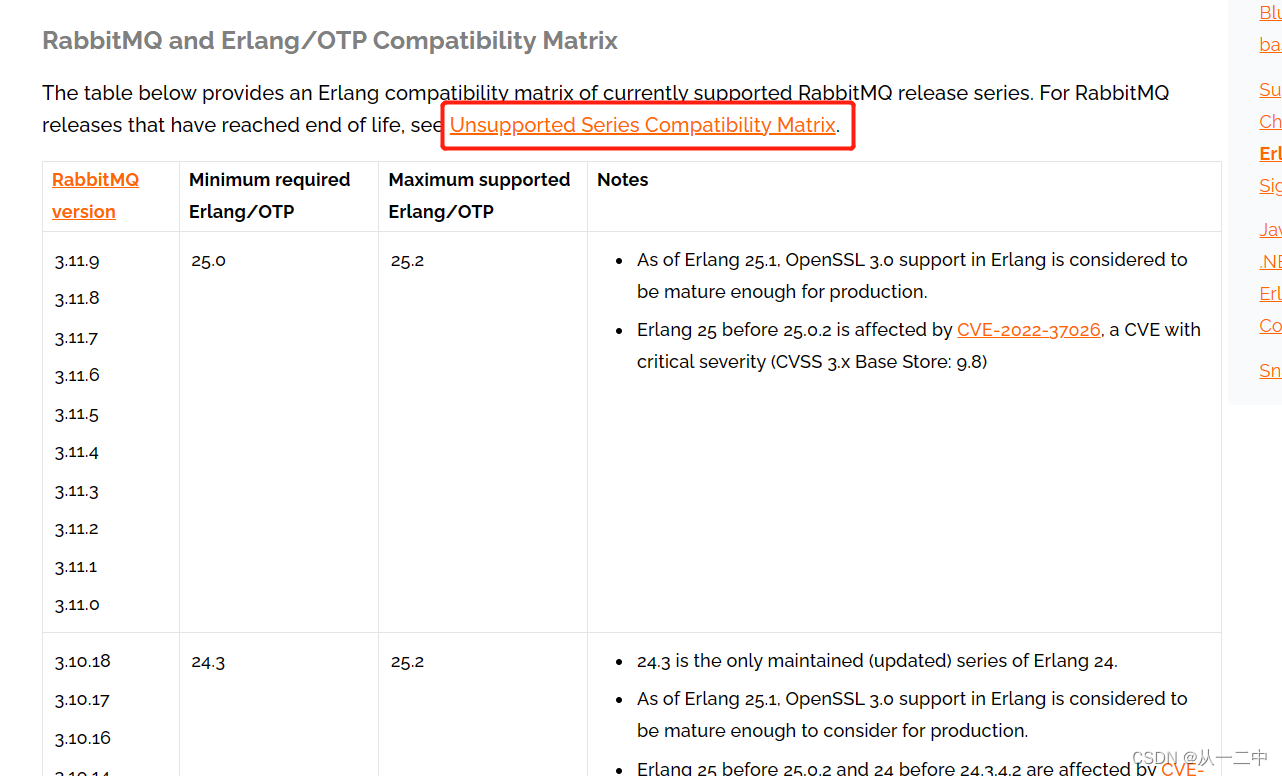Select version 3.11.7 in the table
Screen dimensions: 1282x776
tap(77, 338)
